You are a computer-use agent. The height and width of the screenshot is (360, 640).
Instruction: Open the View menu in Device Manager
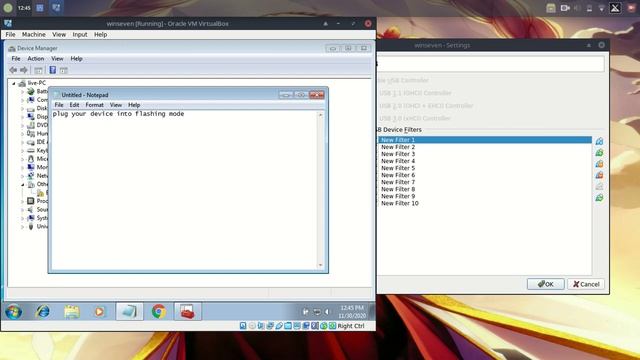57,59
